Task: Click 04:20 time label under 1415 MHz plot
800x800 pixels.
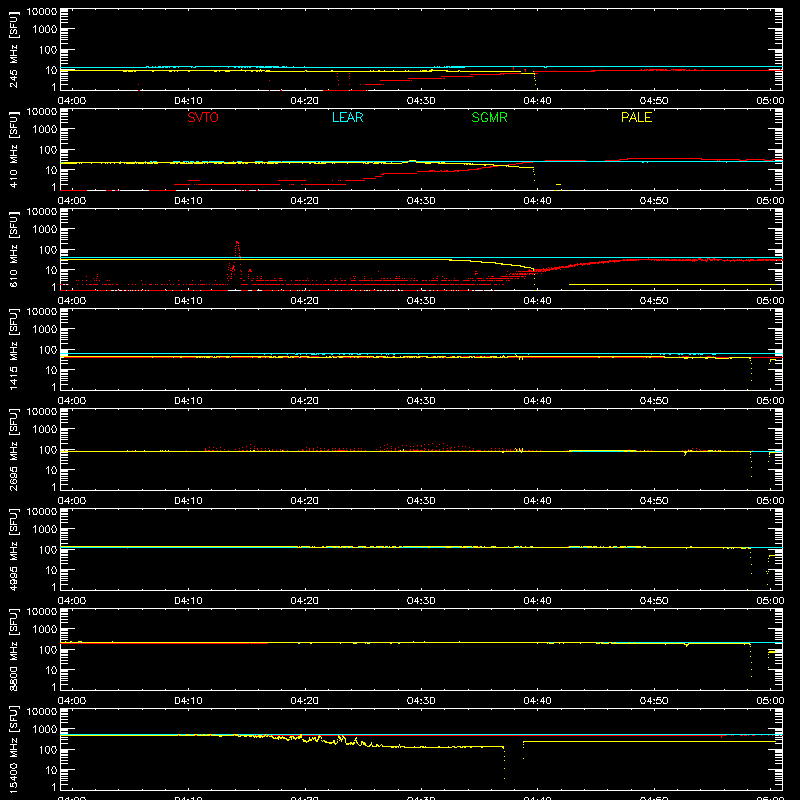Action: click(305, 401)
